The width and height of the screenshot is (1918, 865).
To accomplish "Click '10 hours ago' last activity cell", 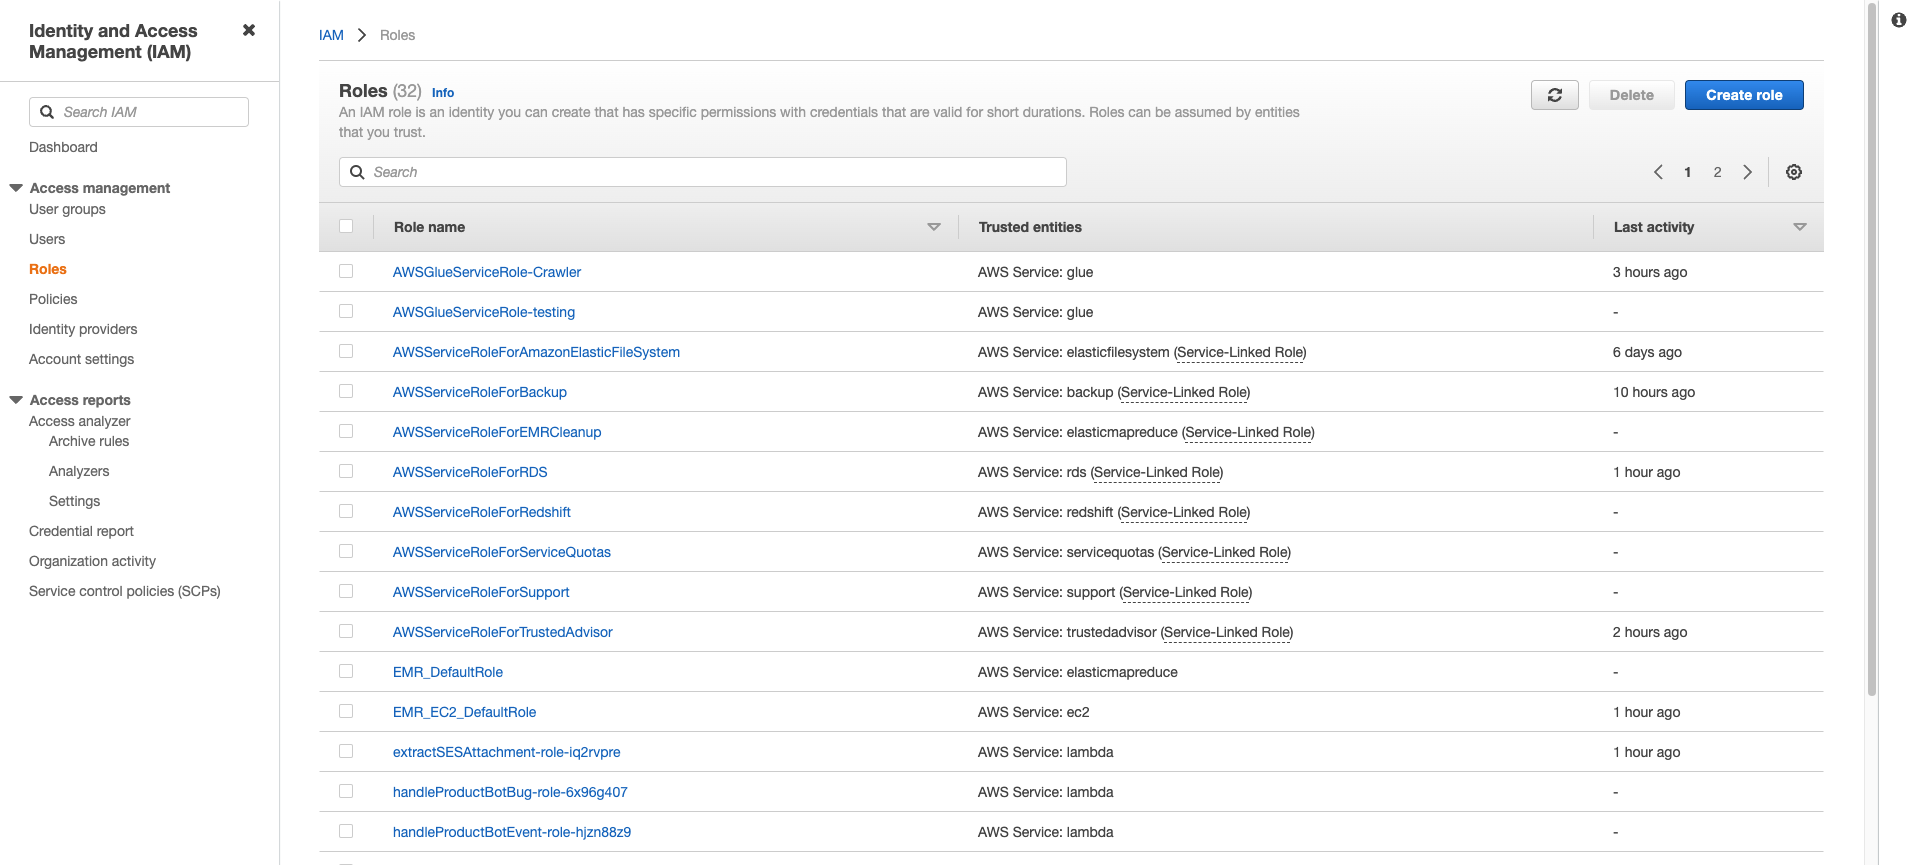I will (x=1654, y=392).
